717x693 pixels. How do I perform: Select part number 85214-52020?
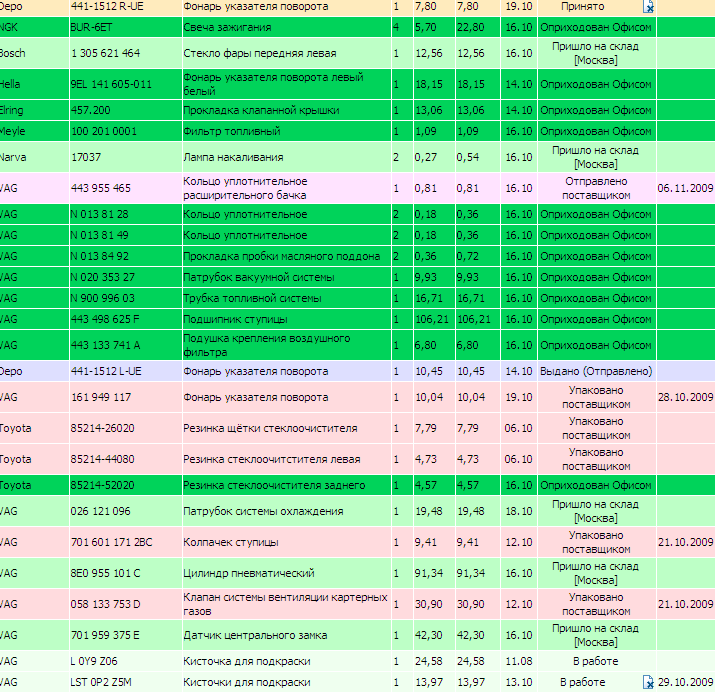tap(102, 485)
